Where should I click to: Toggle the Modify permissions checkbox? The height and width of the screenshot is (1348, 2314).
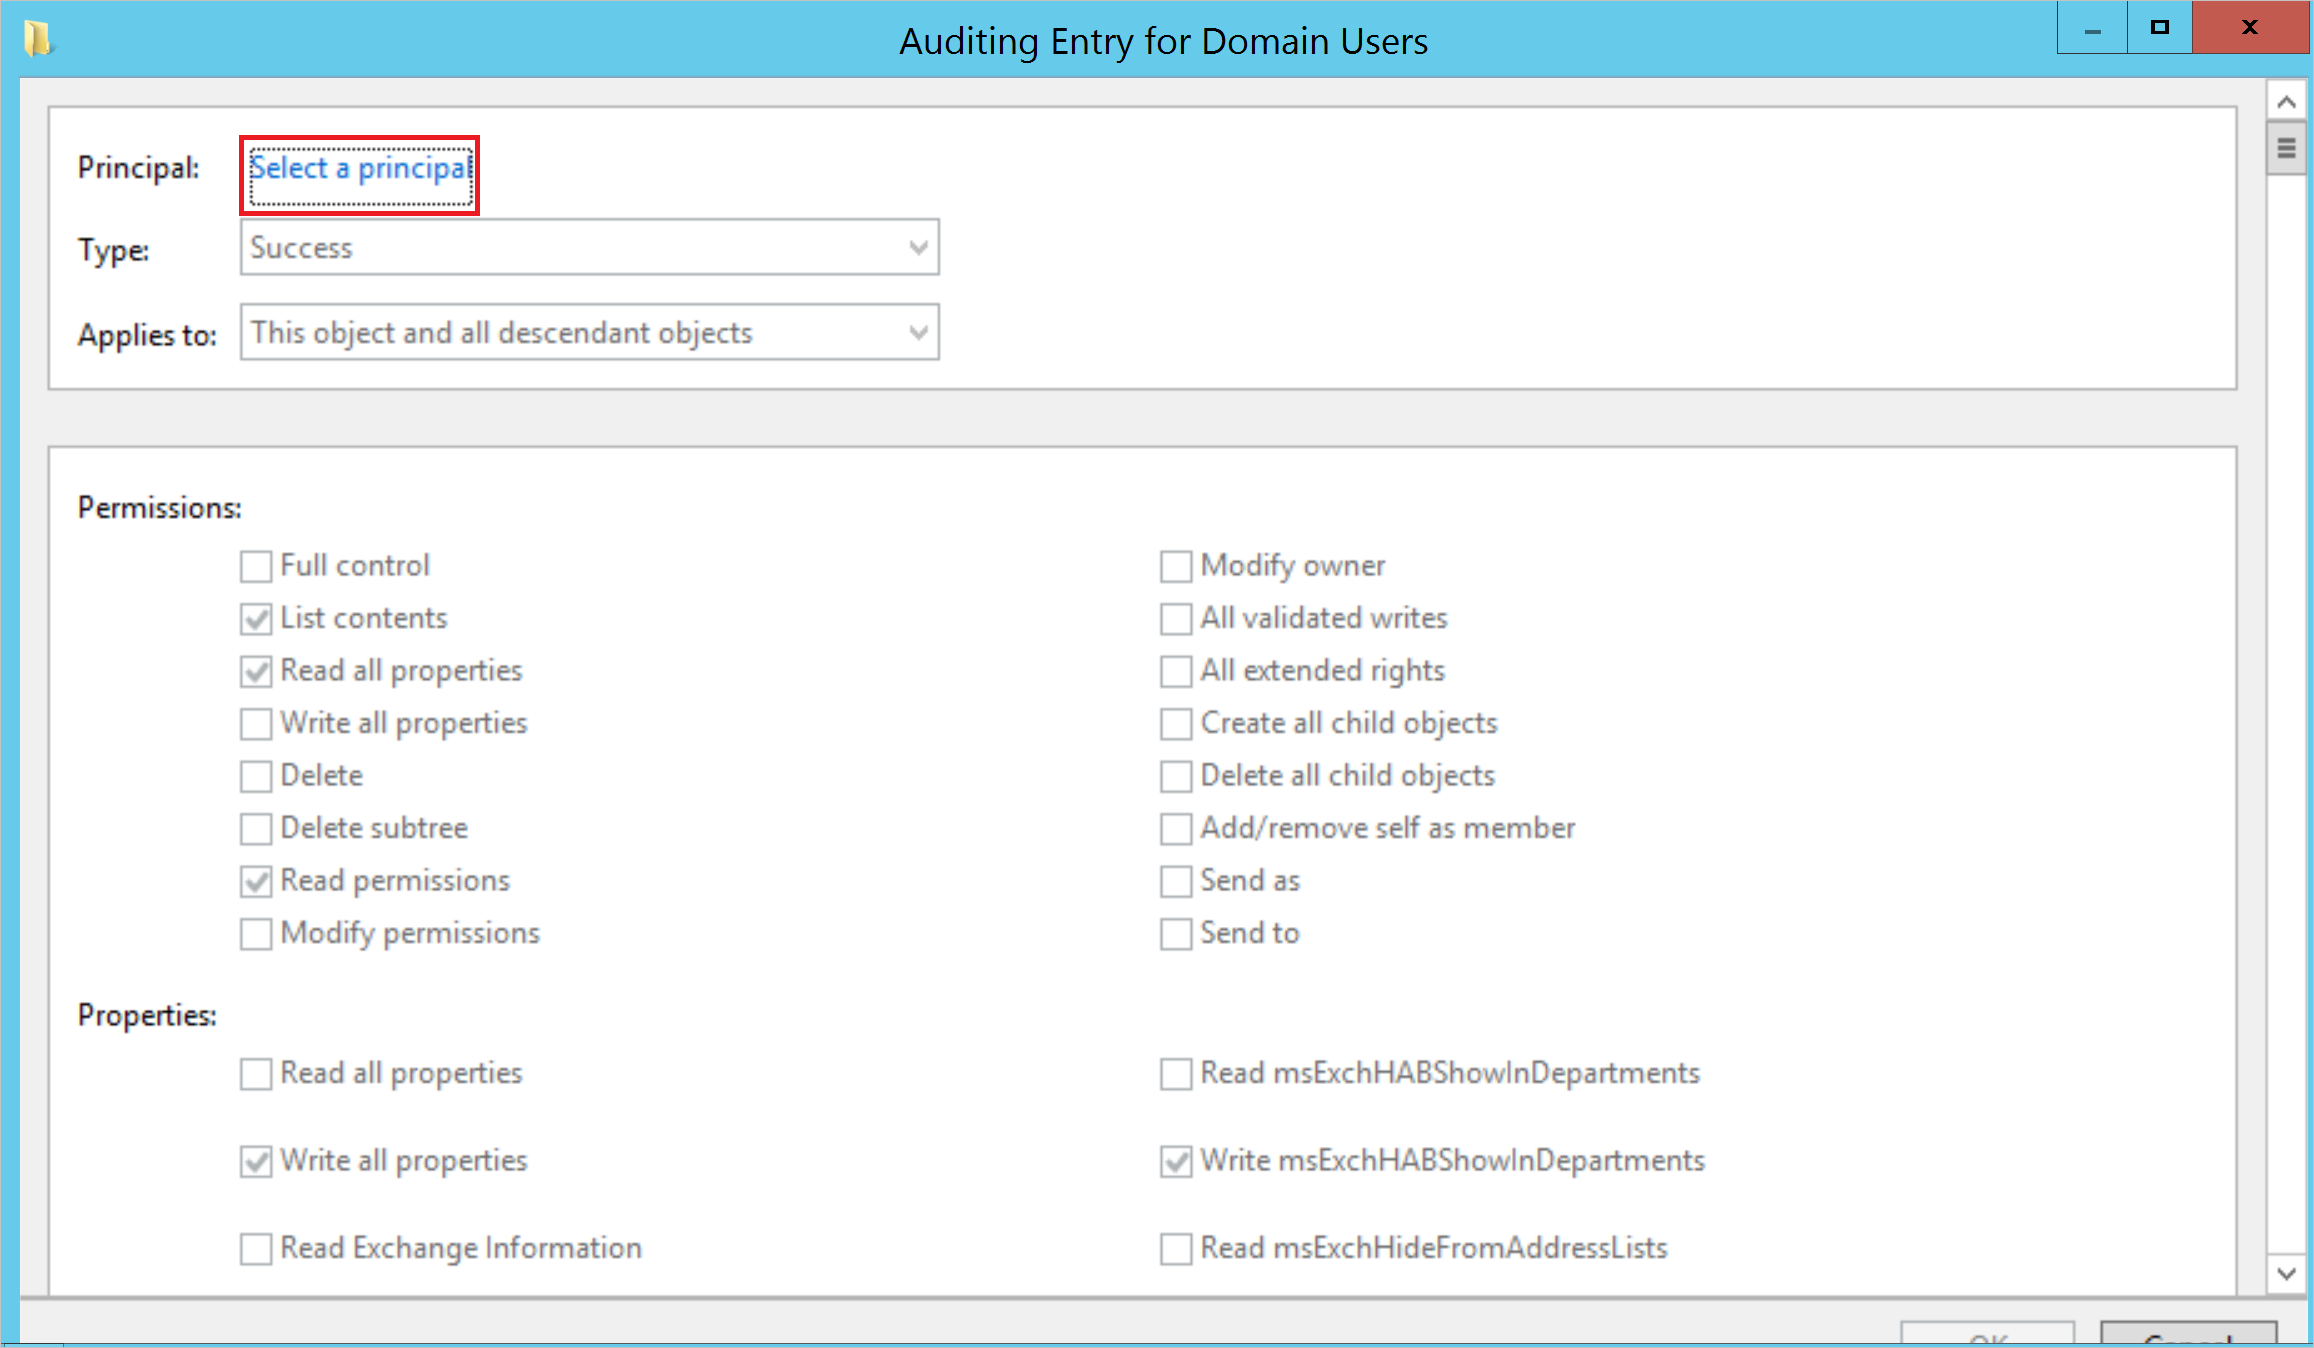tap(257, 934)
